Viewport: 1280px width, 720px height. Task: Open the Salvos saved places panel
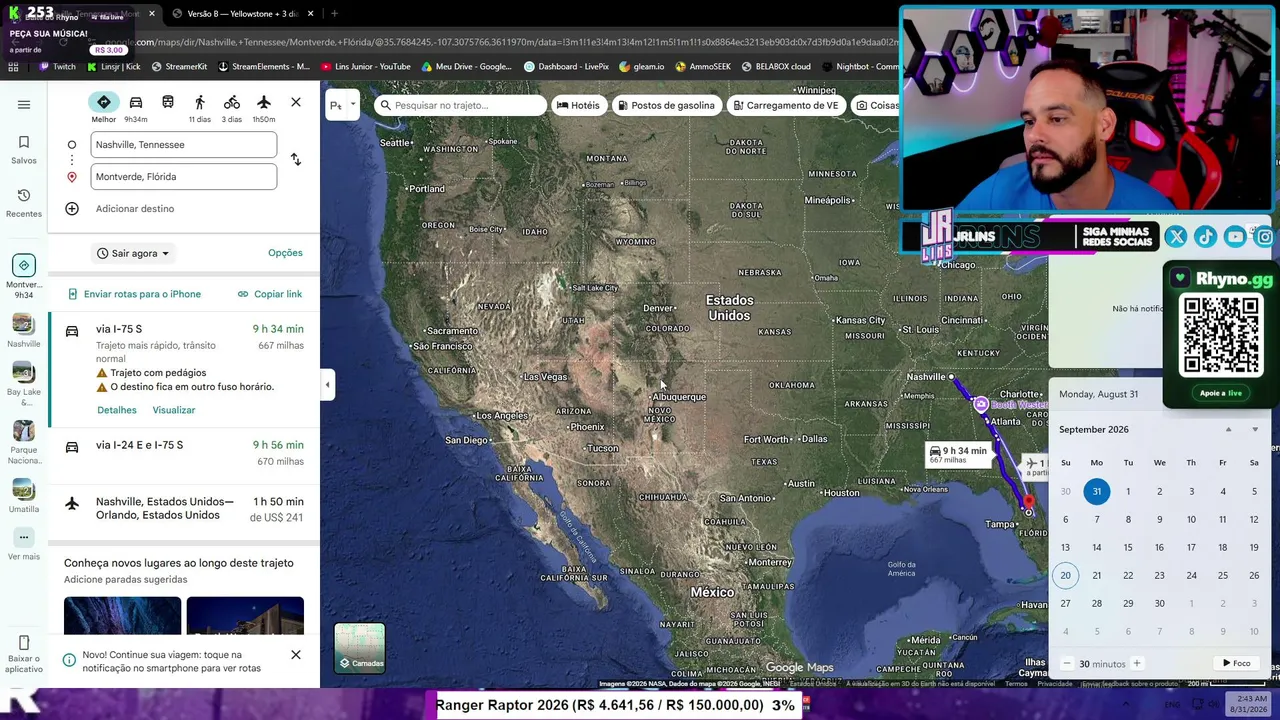point(24,150)
